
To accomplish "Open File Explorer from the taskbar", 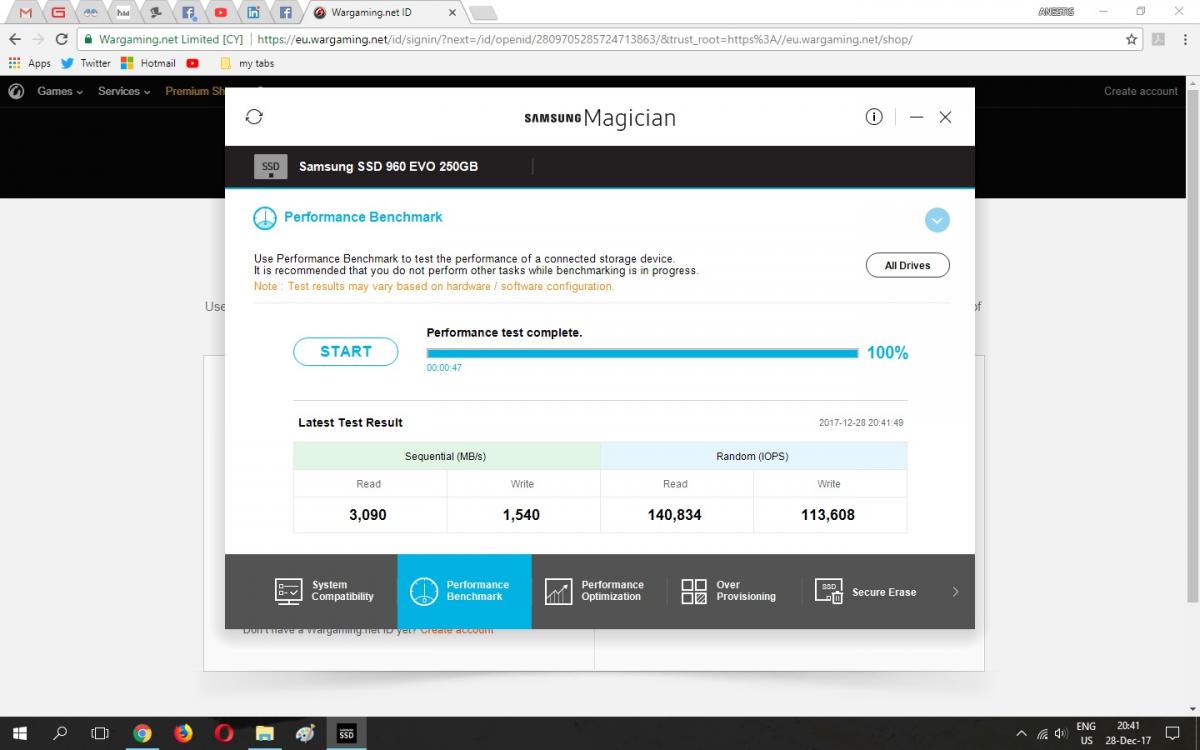I will click(264, 733).
